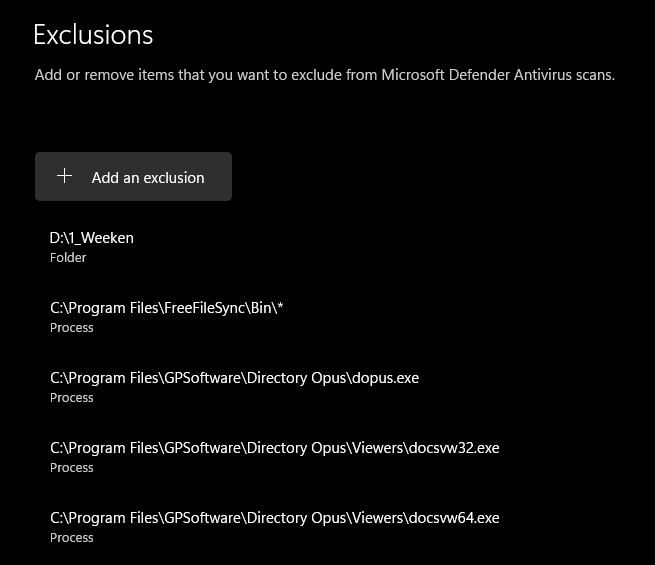
Task: Click docsvw64.exe filename at the path end
Action: coord(454,518)
